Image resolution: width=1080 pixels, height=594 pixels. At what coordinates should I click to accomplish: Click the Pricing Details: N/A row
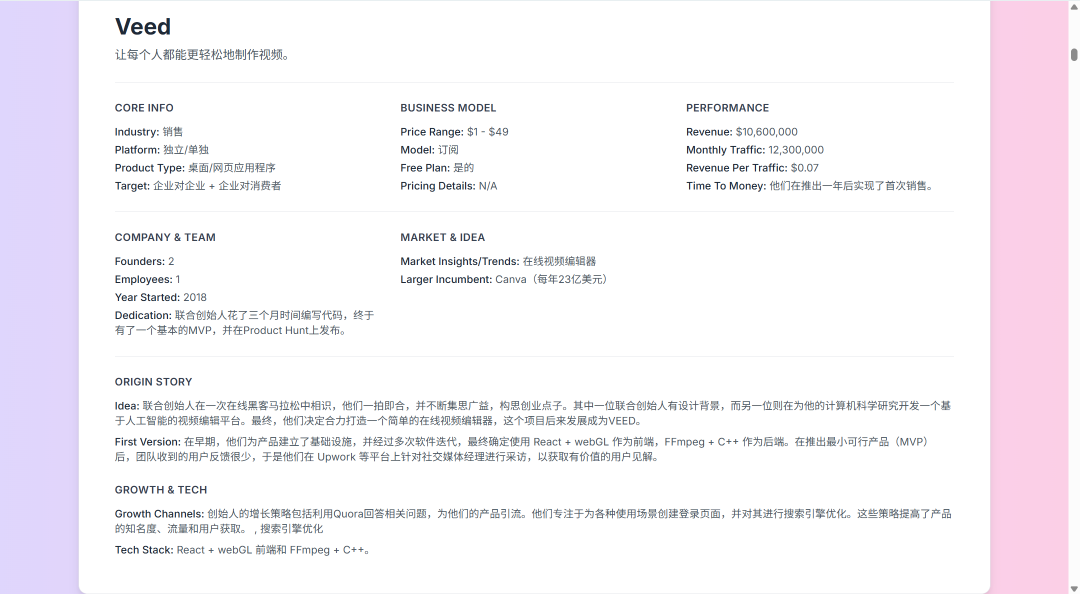click(x=448, y=185)
